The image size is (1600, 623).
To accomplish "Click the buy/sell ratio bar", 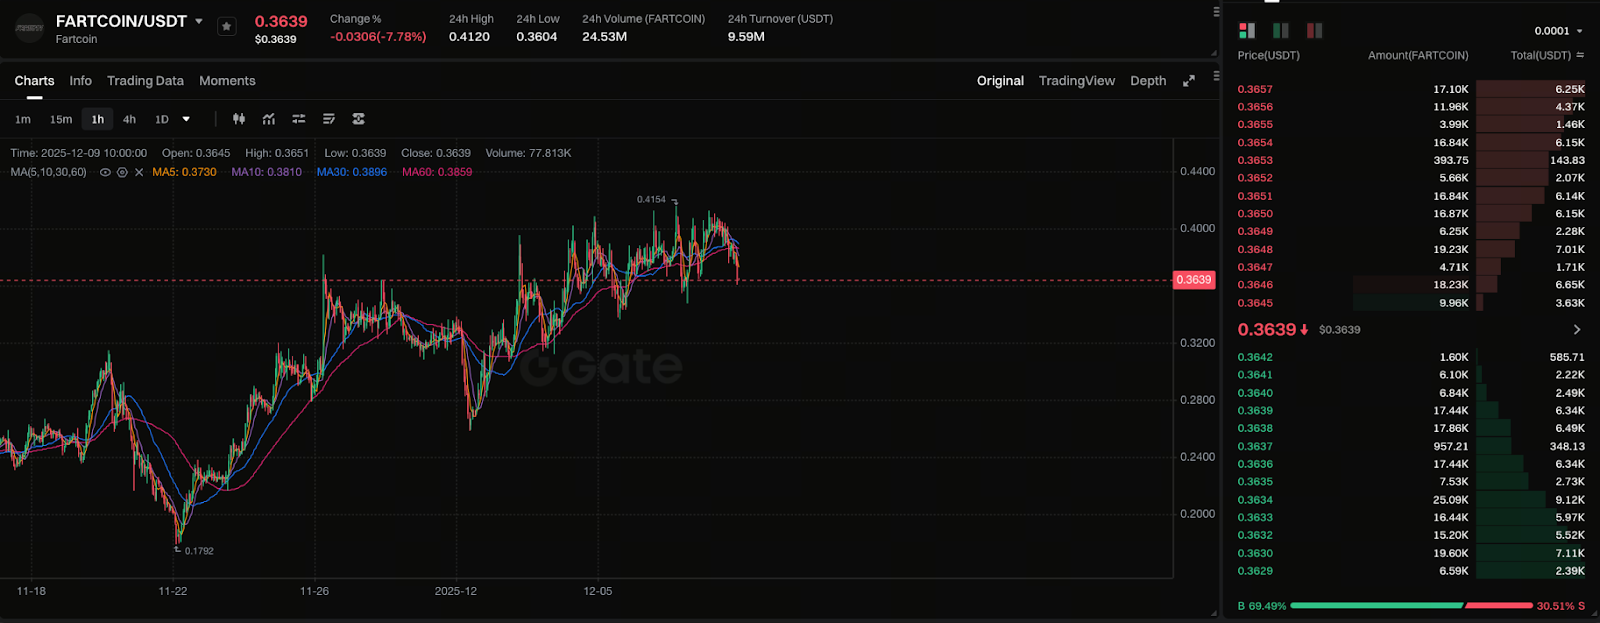I will tap(1411, 606).
